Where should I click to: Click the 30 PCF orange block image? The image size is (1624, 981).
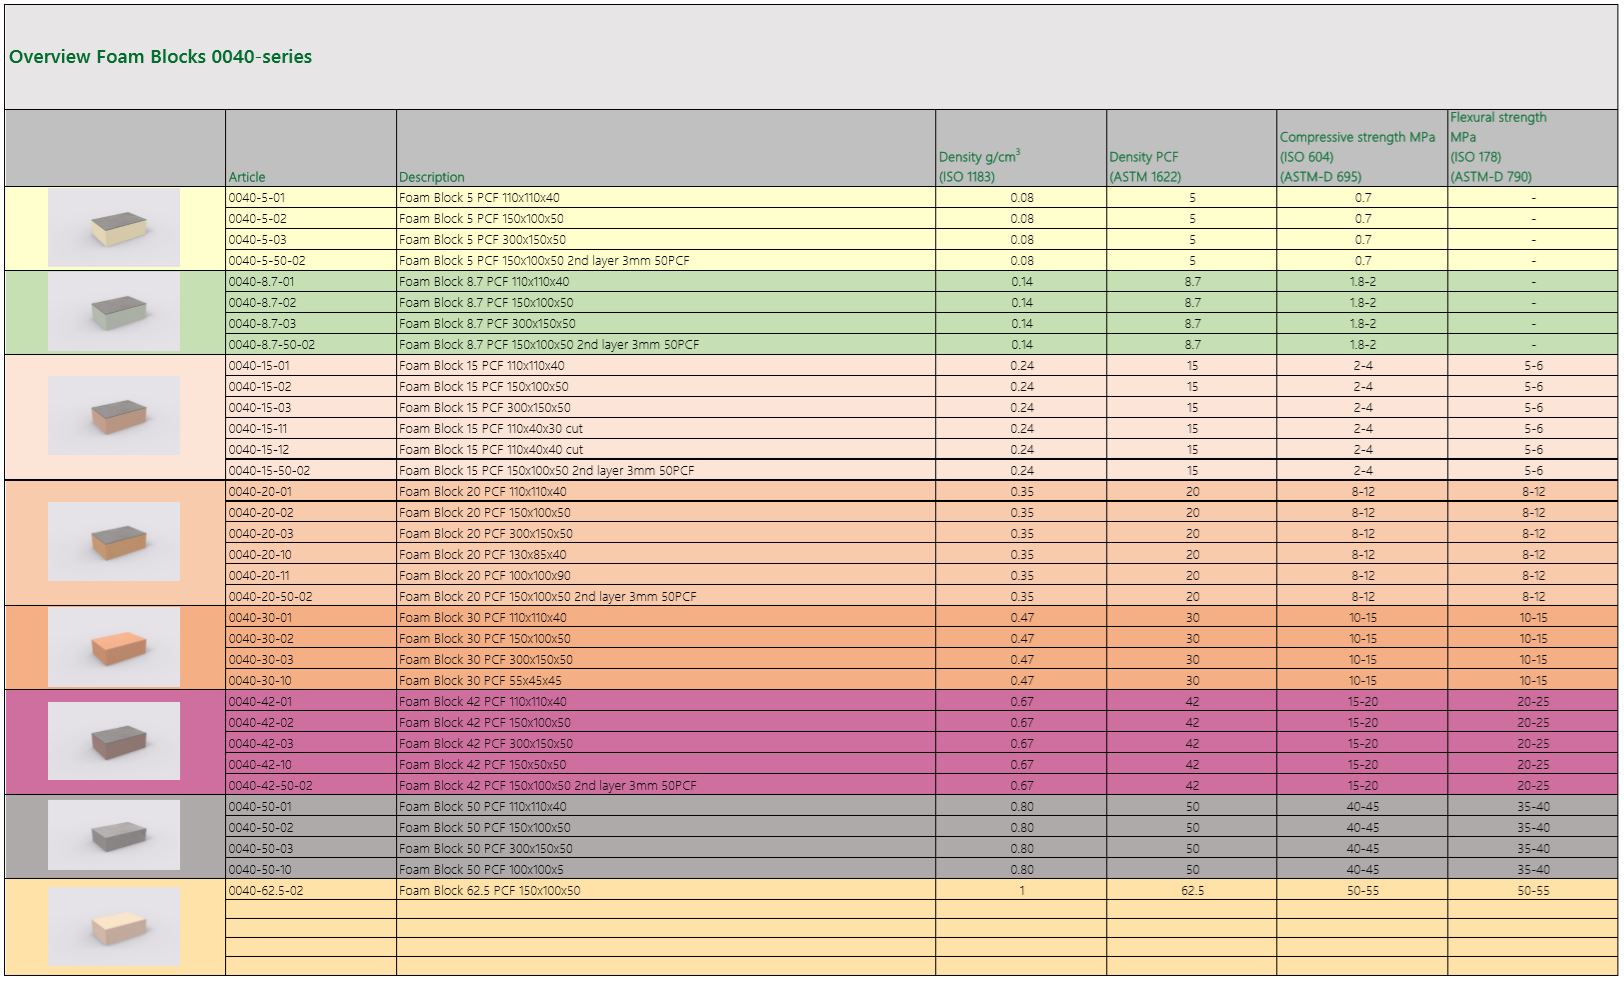coord(114,647)
